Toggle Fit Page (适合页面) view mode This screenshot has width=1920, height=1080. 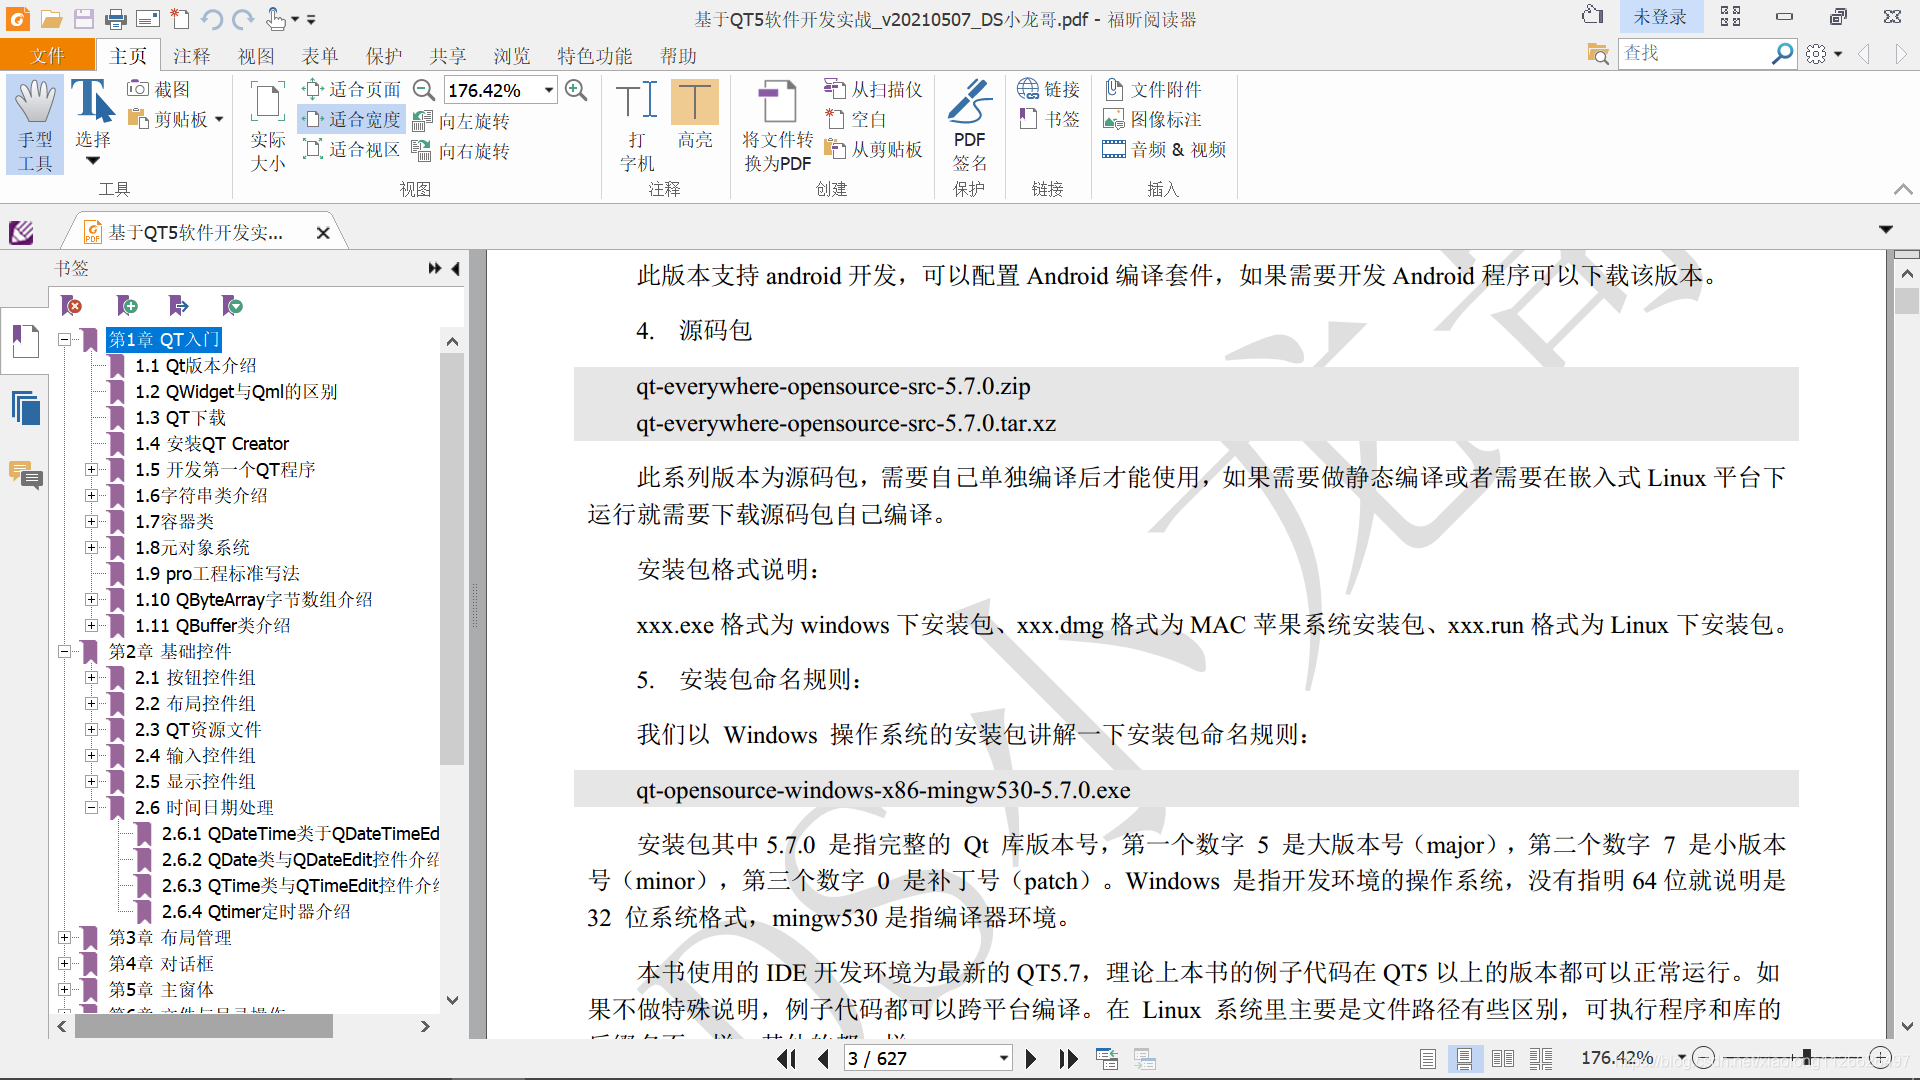(352, 90)
